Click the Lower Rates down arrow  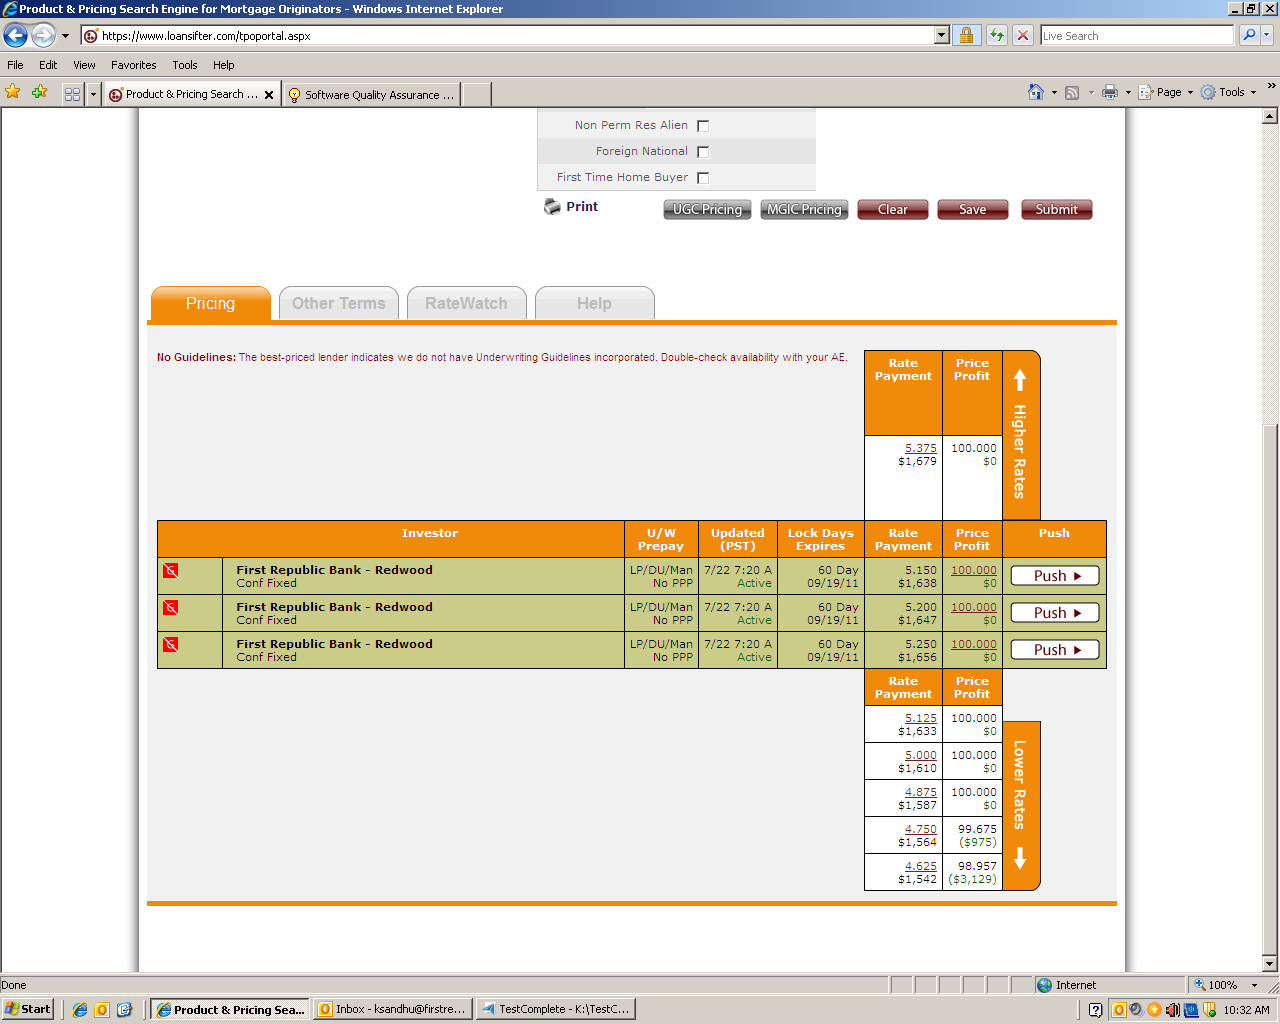(x=1020, y=858)
